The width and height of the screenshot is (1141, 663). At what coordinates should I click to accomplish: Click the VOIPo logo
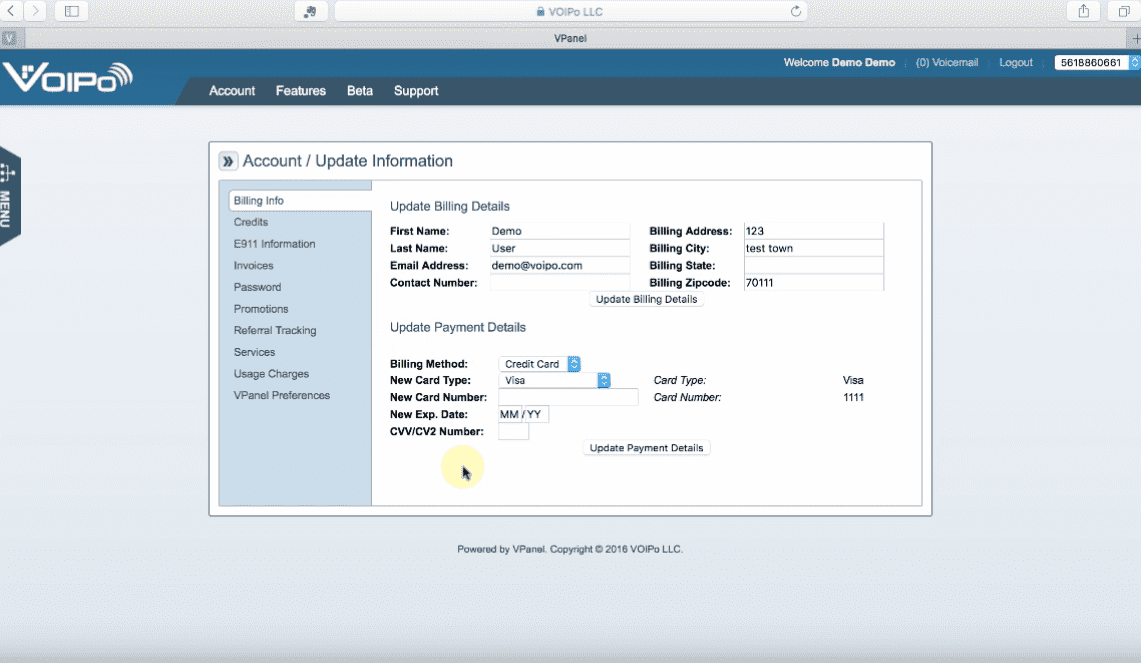point(67,78)
